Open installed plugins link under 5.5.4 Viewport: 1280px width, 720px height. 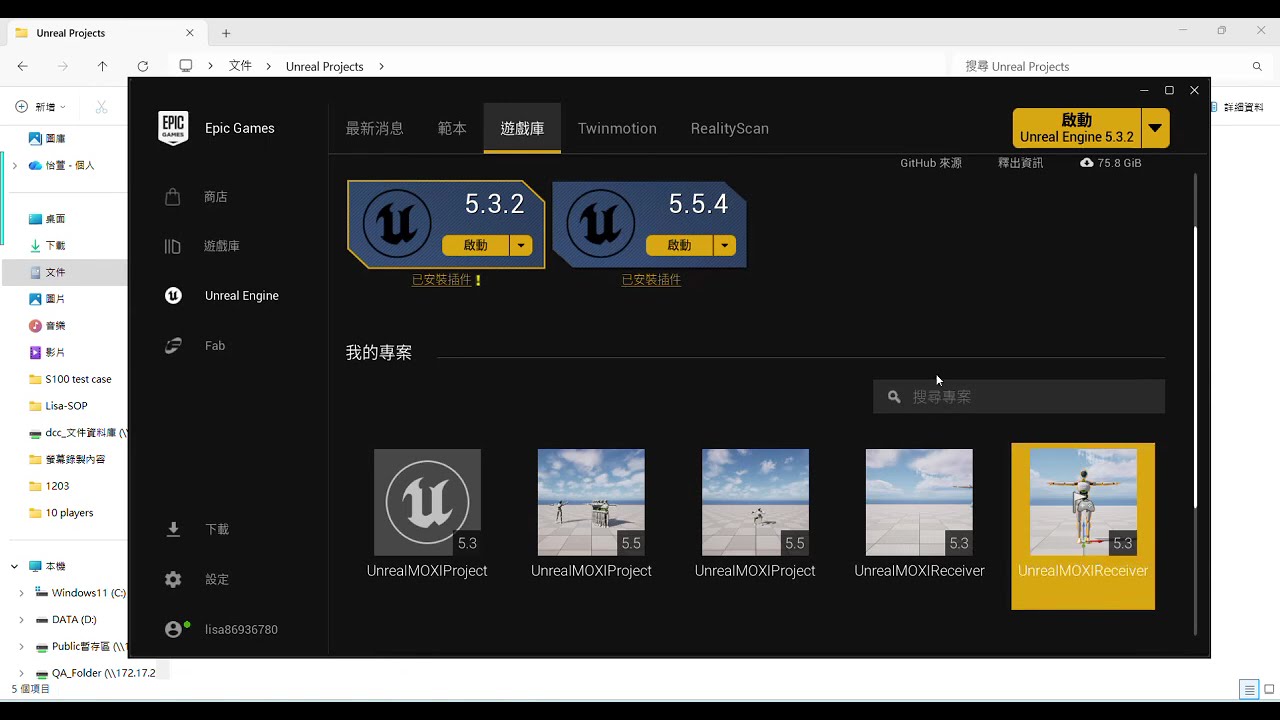click(x=651, y=280)
